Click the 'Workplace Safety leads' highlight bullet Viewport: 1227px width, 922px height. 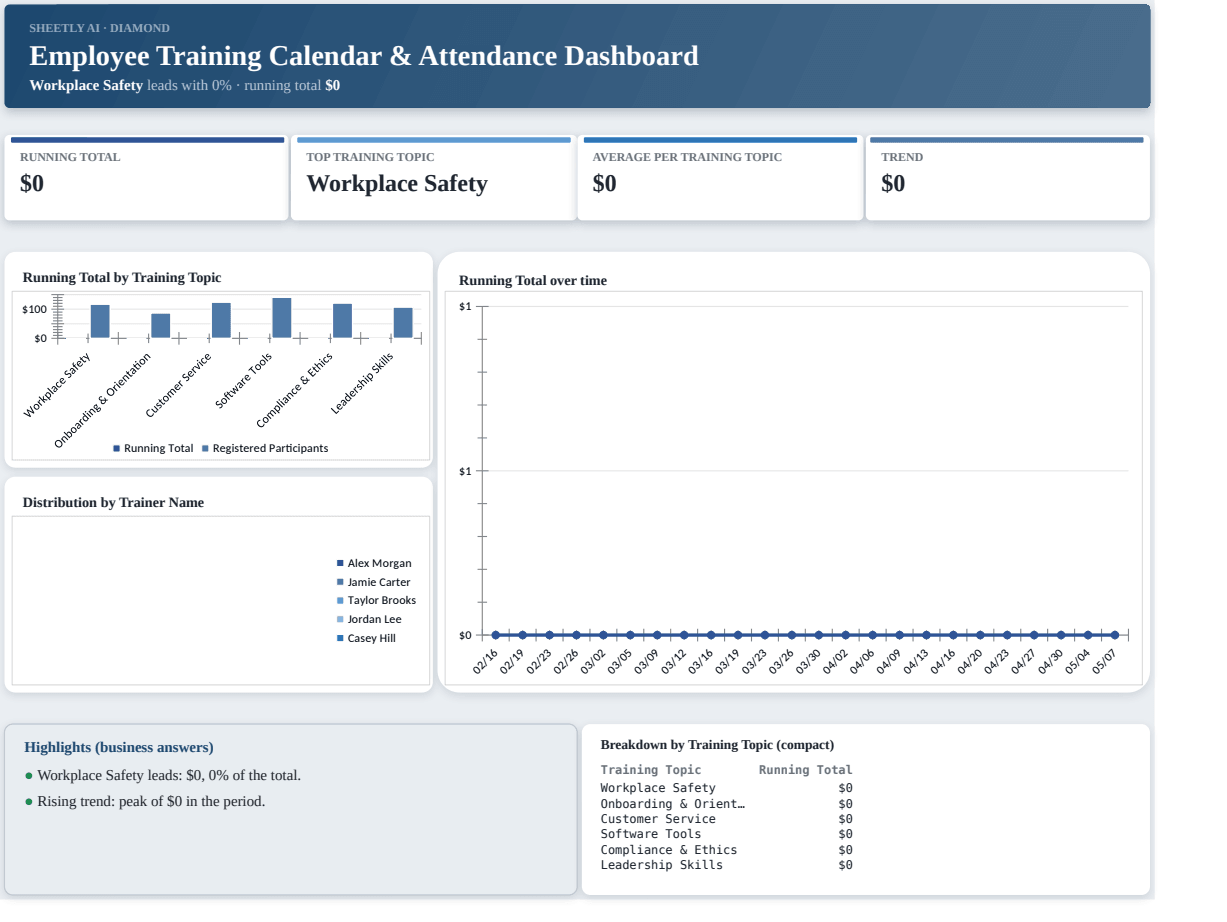(x=162, y=775)
